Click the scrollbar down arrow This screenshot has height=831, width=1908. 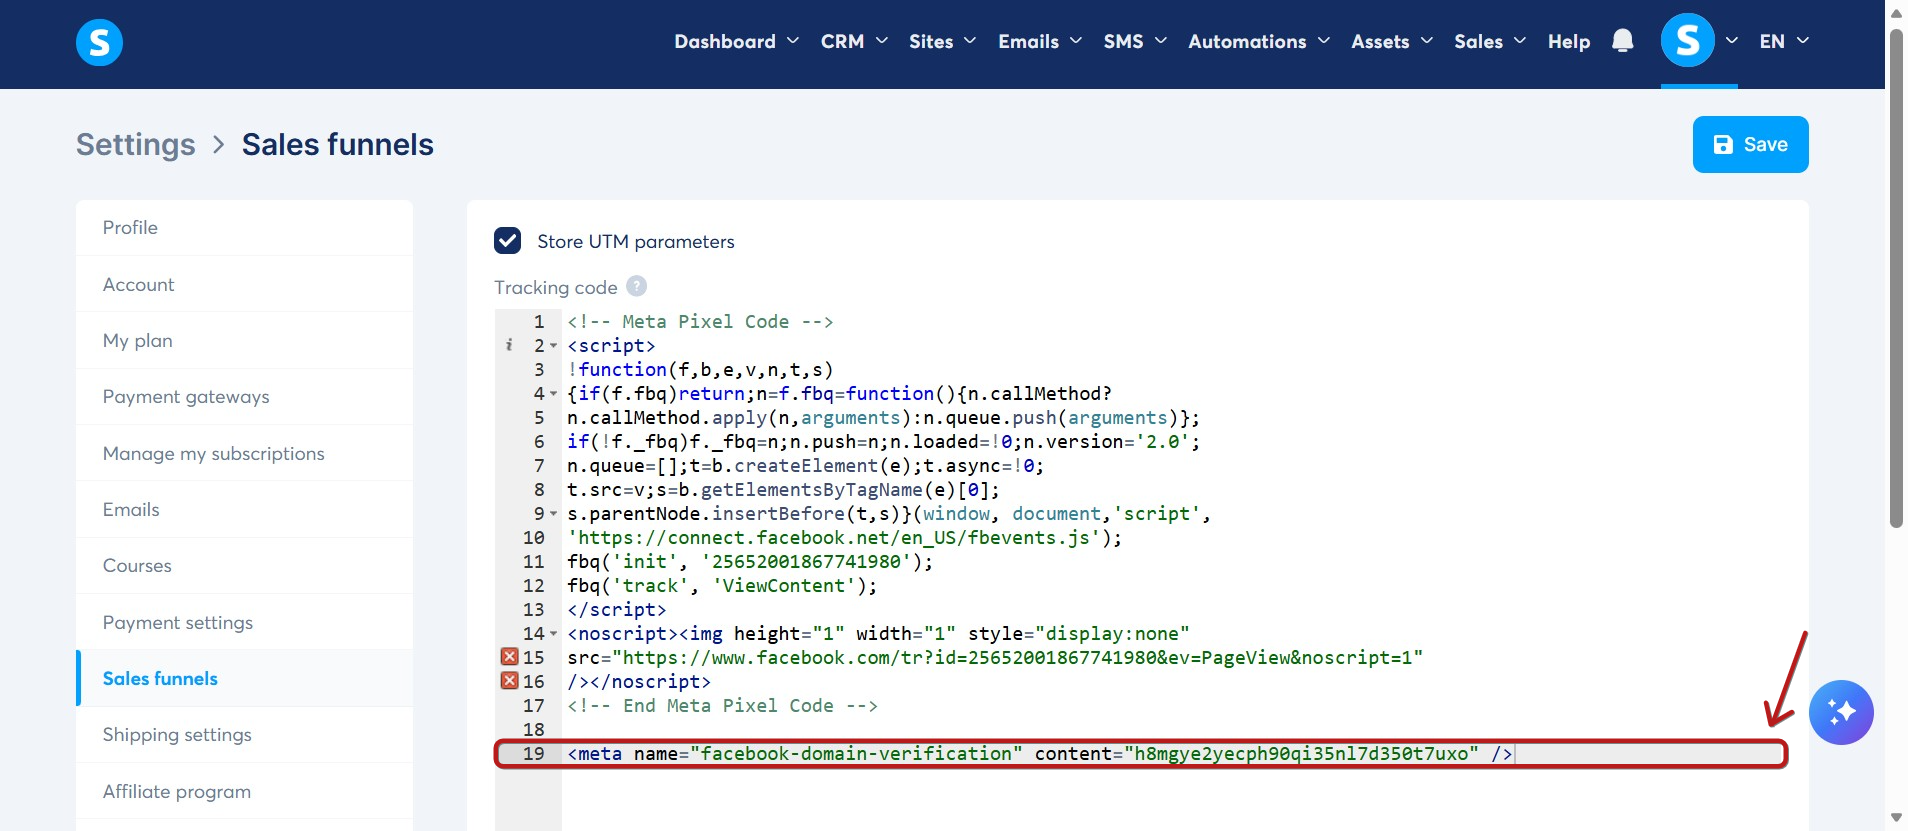click(x=1895, y=818)
